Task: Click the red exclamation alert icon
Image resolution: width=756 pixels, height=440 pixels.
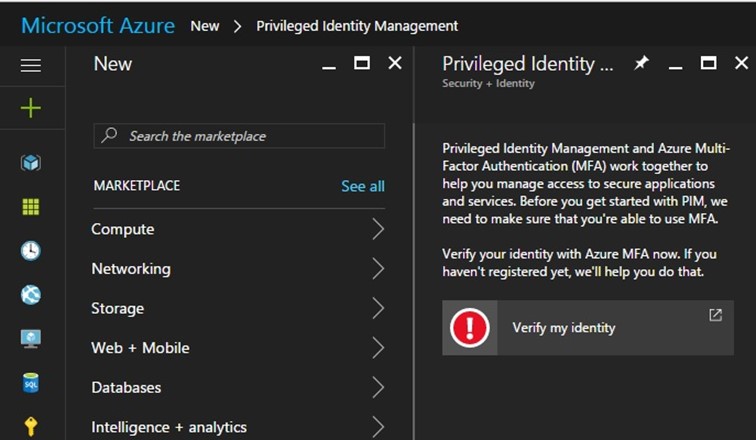Action: pos(470,328)
